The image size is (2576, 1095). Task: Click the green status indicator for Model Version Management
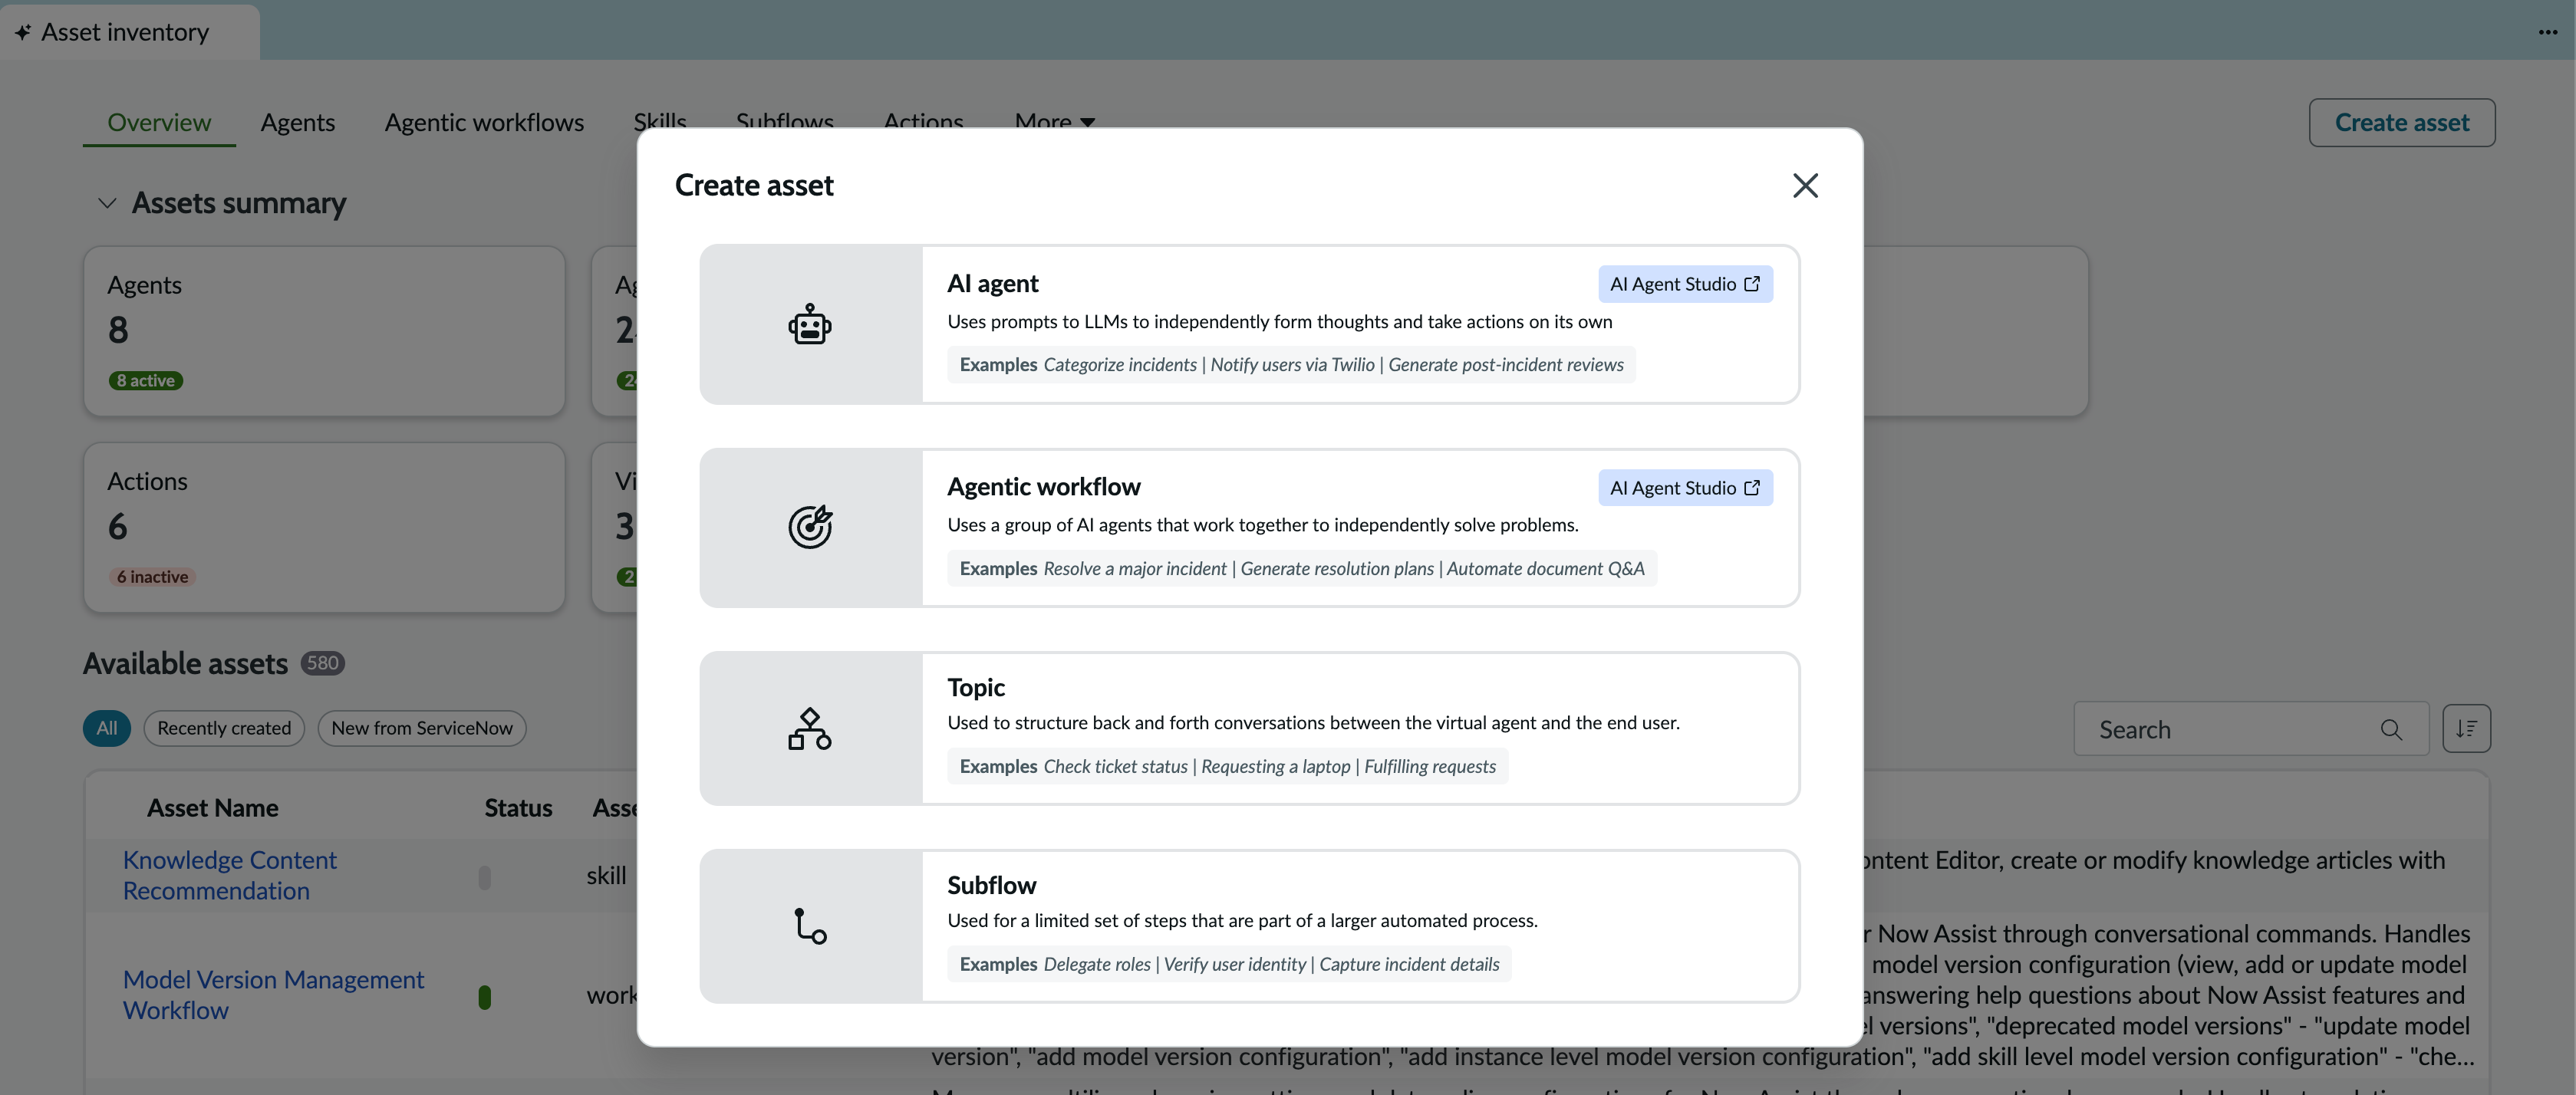pyautogui.click(x=485, y=997)
